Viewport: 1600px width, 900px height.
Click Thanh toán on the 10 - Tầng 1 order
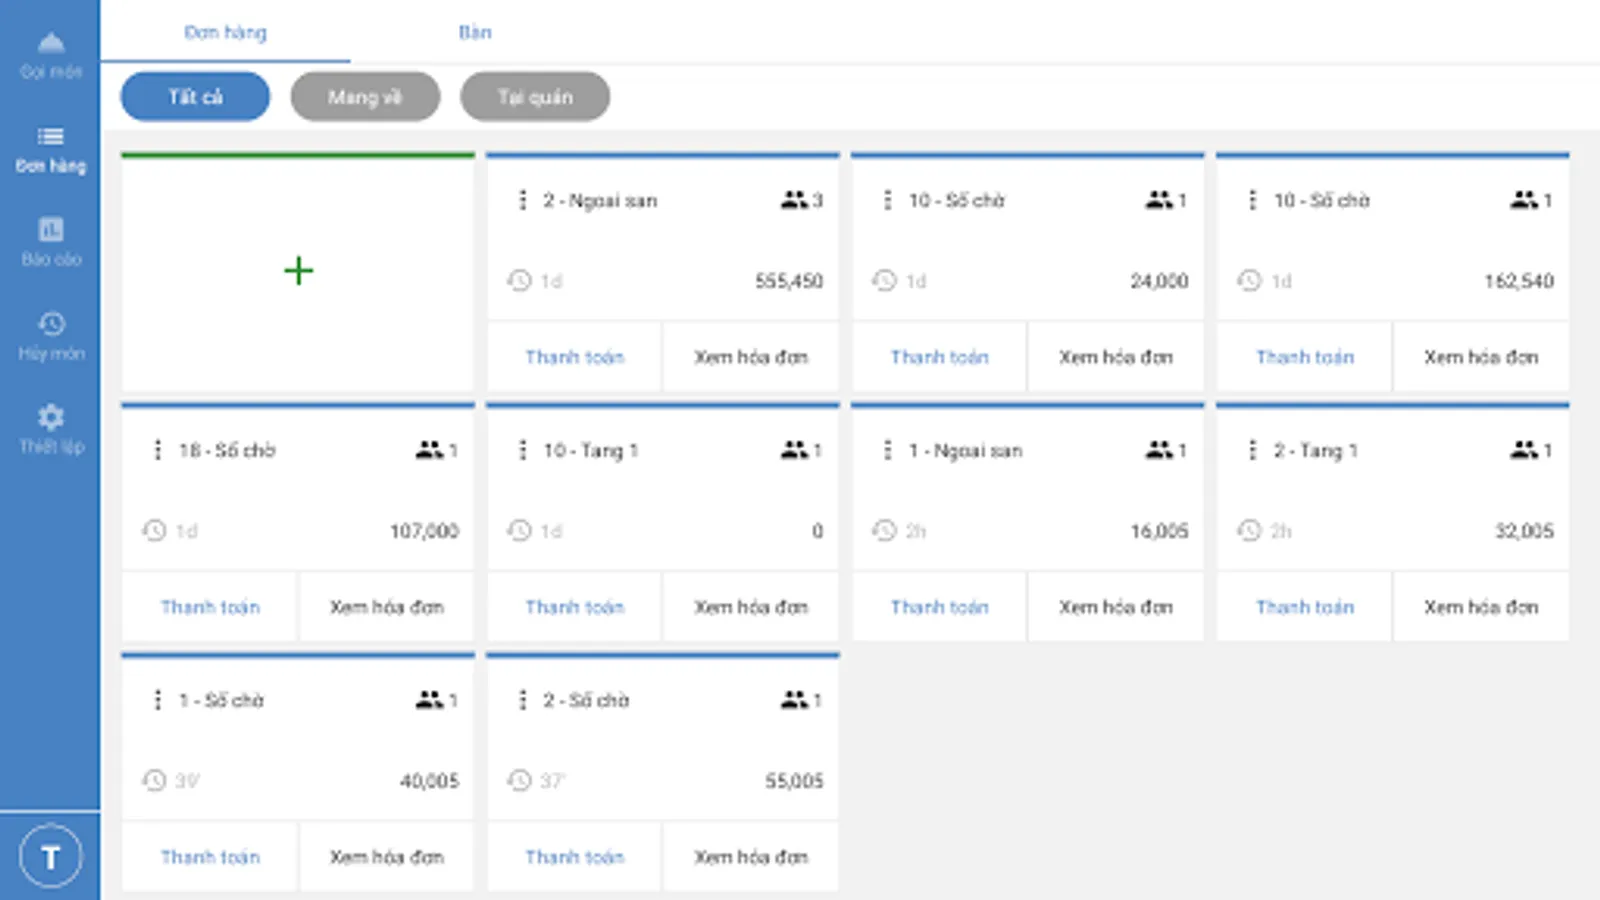574,607
